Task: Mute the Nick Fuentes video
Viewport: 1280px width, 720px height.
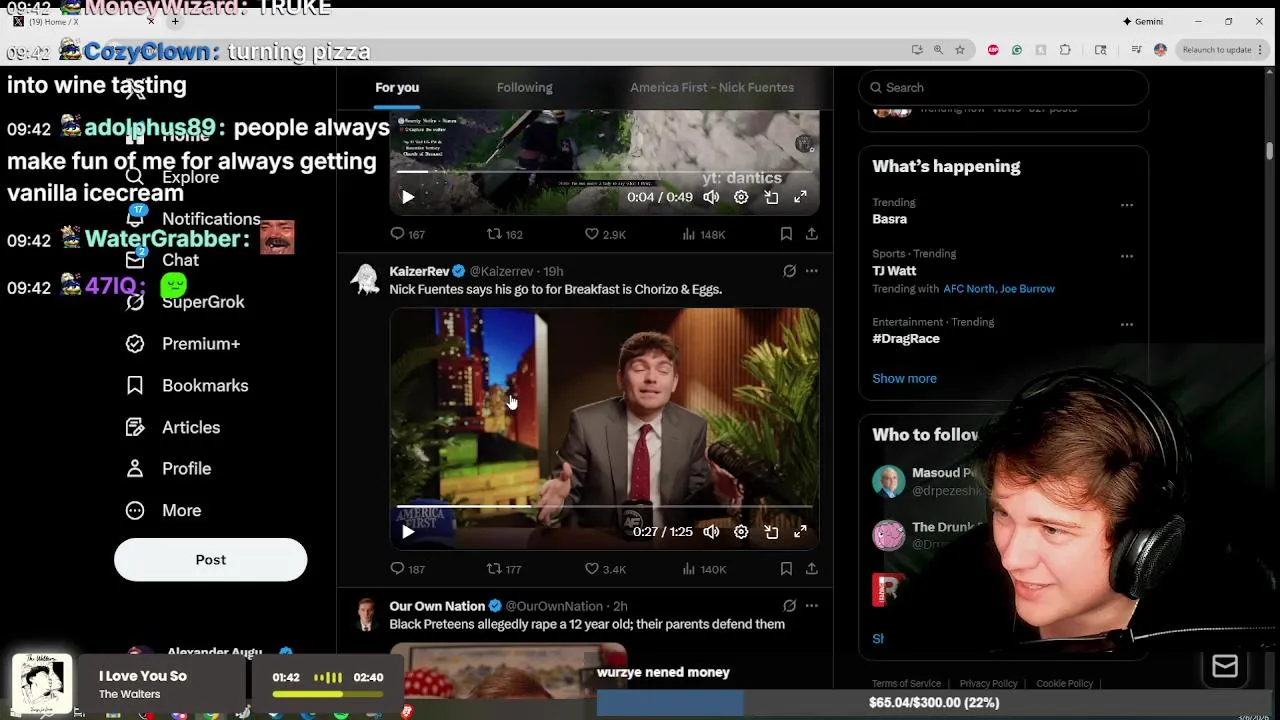Action: [x=711, y=532]
